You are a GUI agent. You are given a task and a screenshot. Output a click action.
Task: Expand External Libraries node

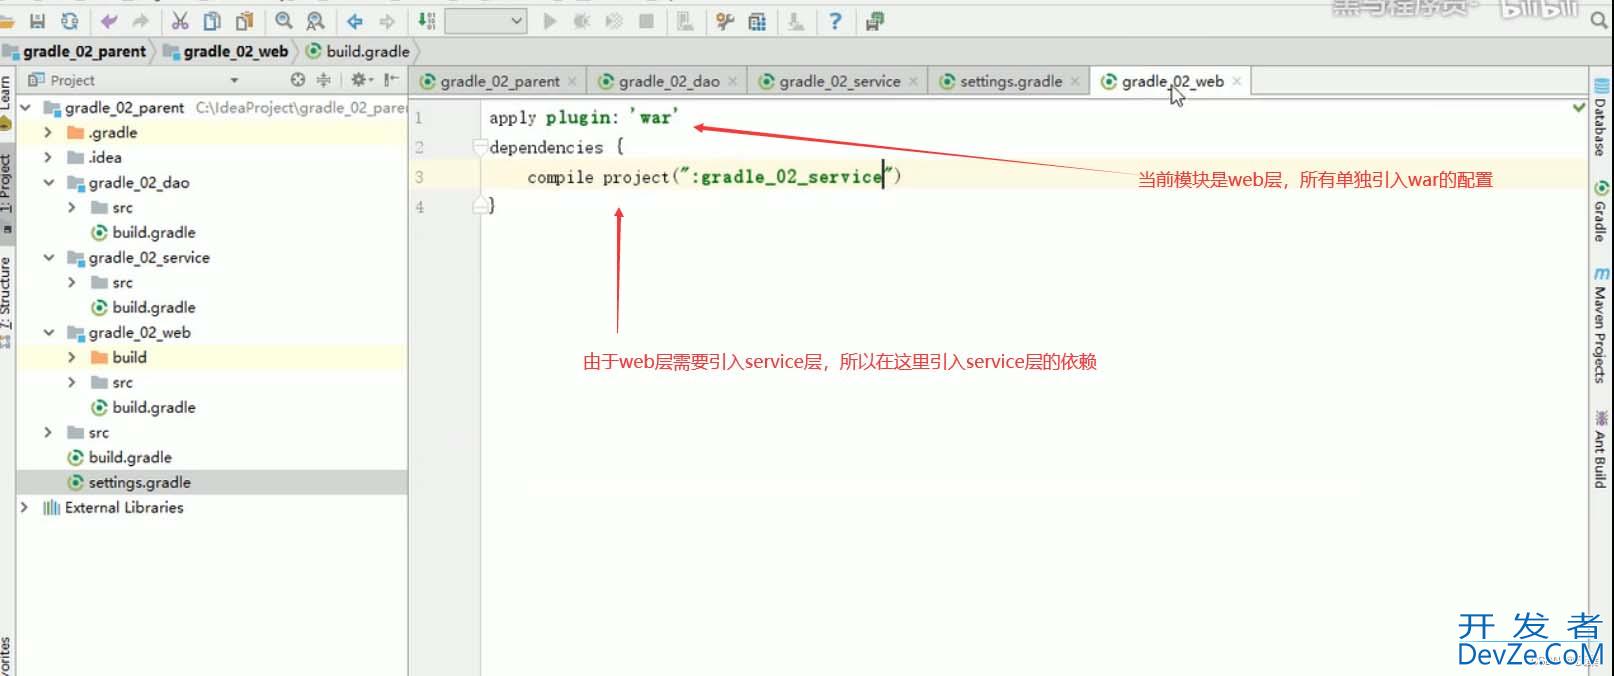[x=25, y=507]
